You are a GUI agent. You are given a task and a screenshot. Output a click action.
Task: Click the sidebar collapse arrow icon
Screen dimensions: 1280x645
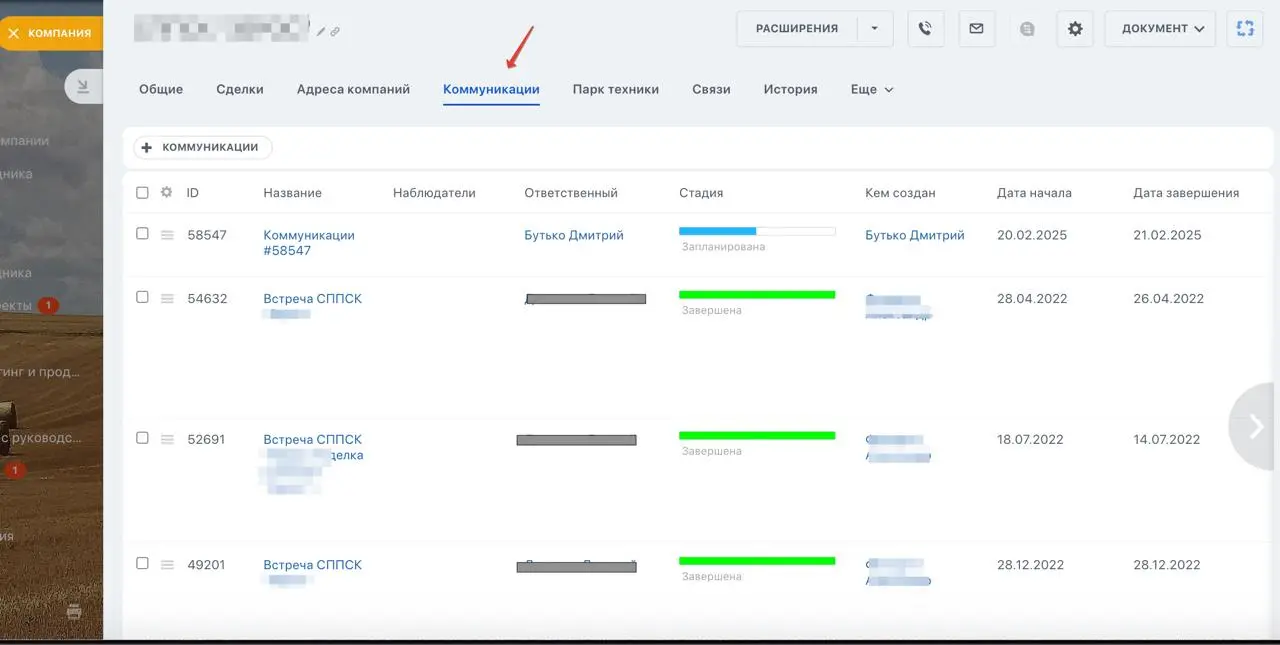[x=84, y=87]
